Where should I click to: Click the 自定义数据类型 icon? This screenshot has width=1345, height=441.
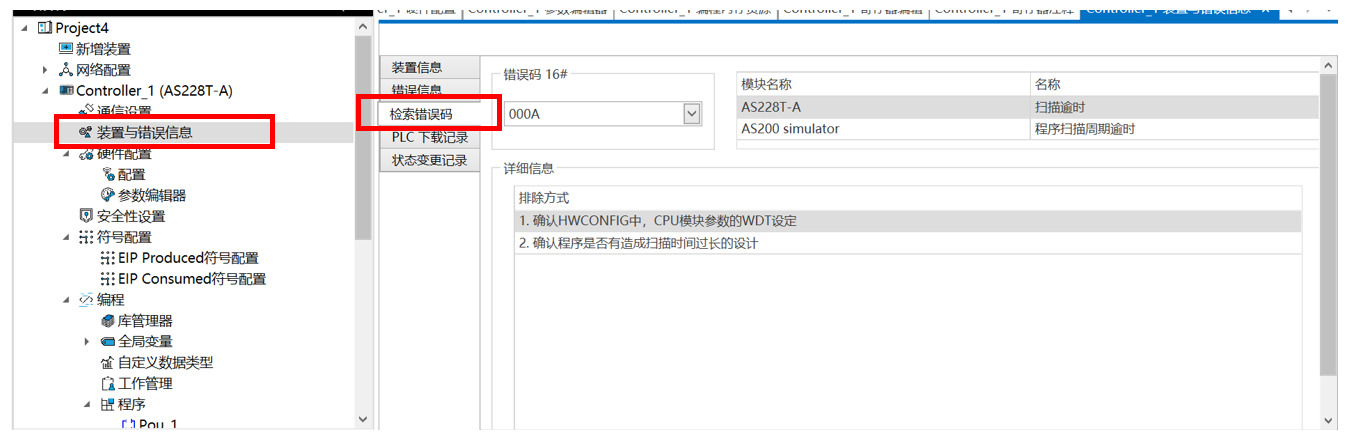point(108,363)
